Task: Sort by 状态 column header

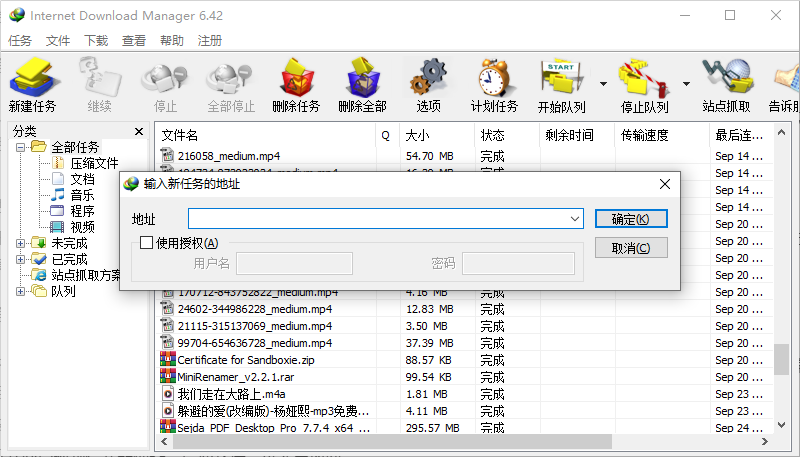Action: click(507, 135)
